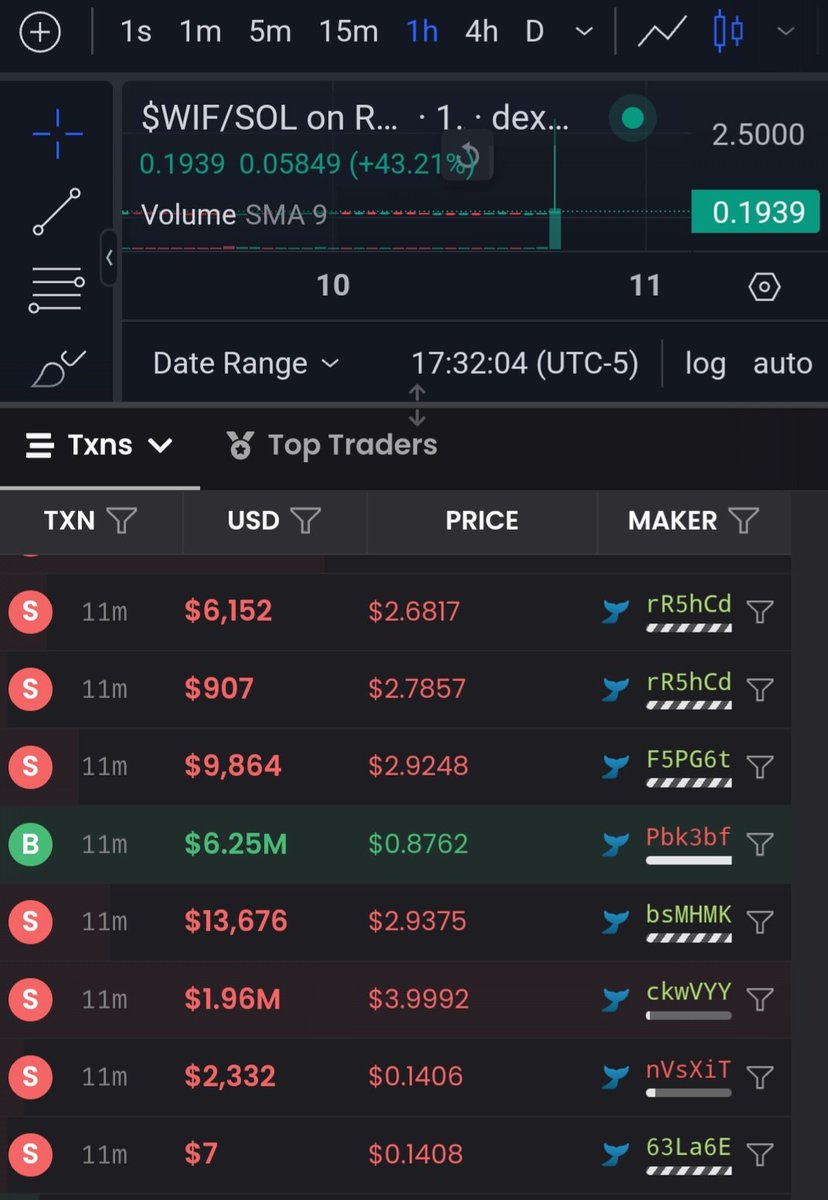This screenshot has width=828, height=1200.
Task: Open maker nVsXiT link
Action: [688, 1070]
